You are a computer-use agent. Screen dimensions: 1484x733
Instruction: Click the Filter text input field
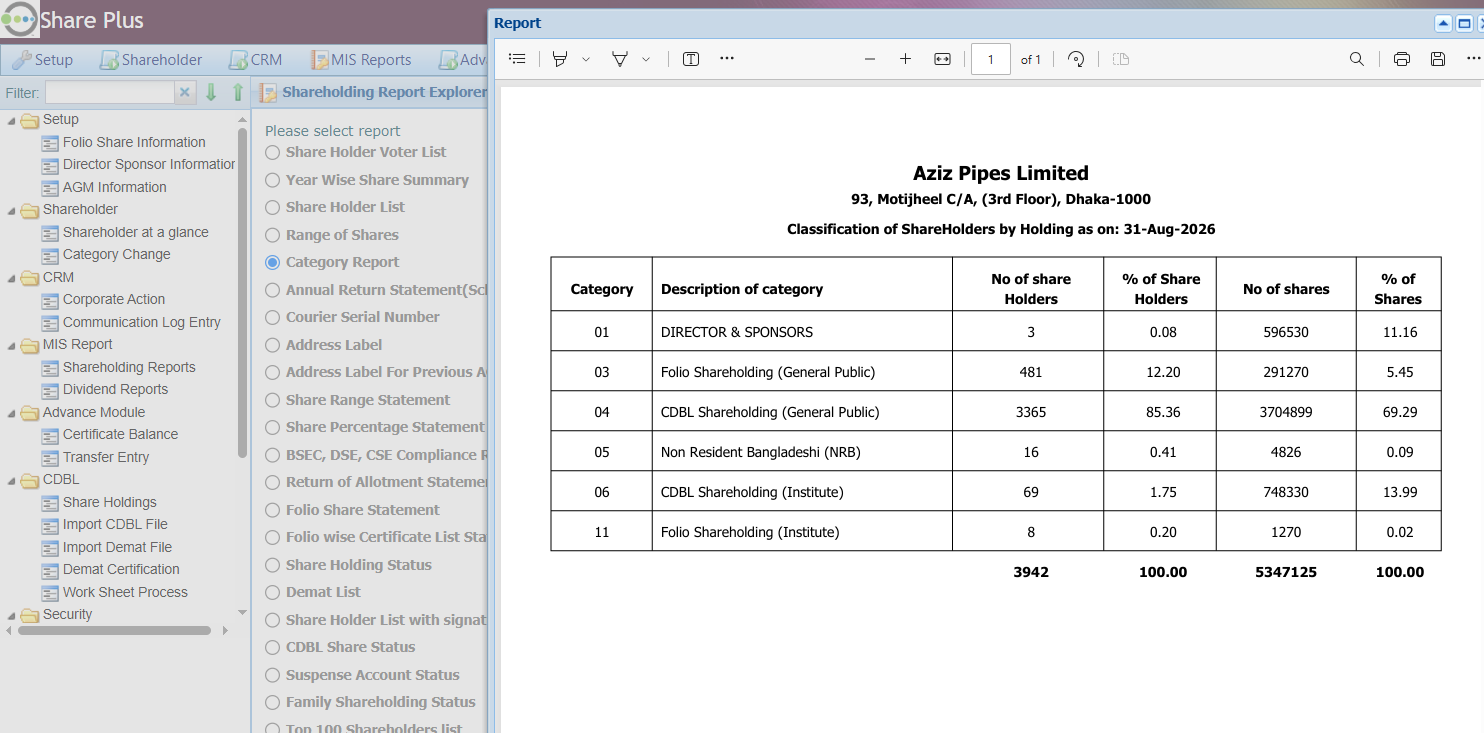pyautogui.click(x=110, y=93)
